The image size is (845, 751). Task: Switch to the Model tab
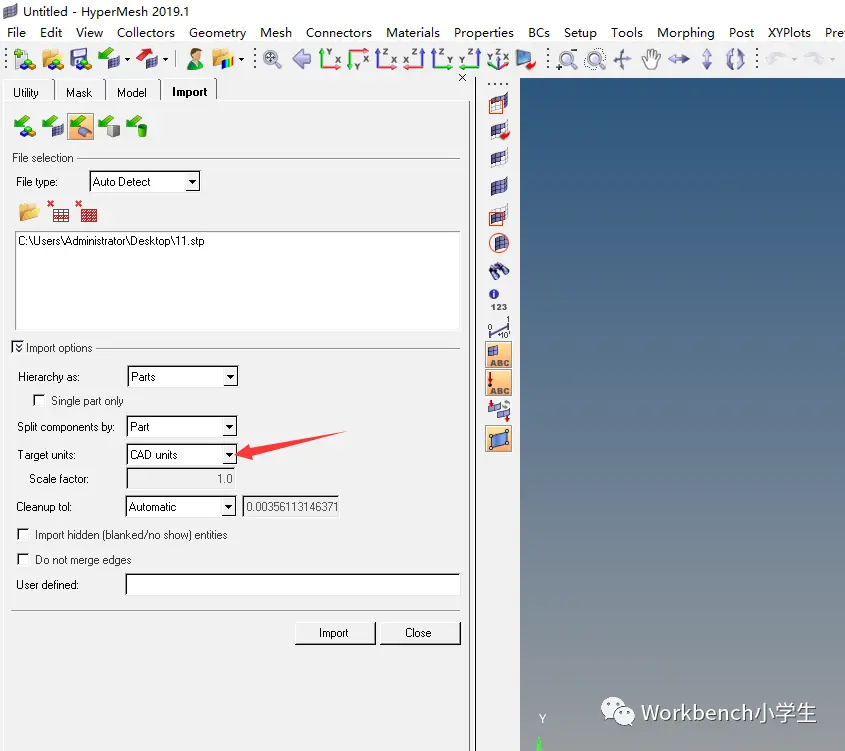click(x=131, y=92)
